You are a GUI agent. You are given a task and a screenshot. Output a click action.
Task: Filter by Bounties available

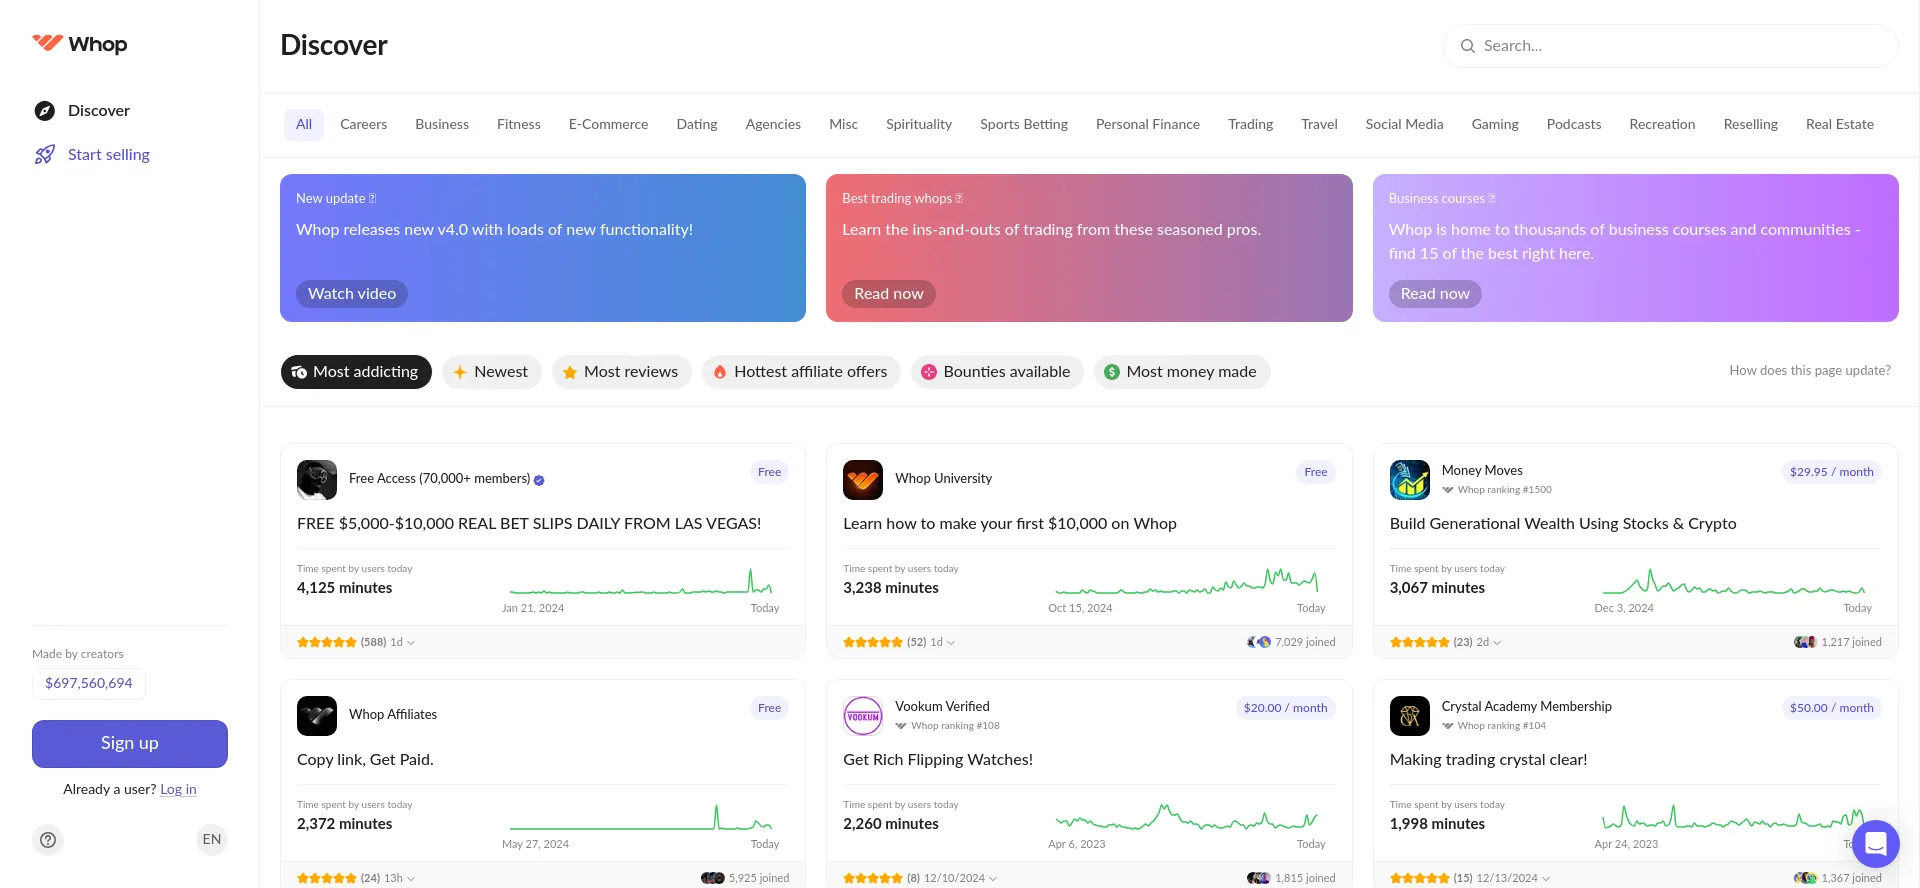tap(997, 372)
